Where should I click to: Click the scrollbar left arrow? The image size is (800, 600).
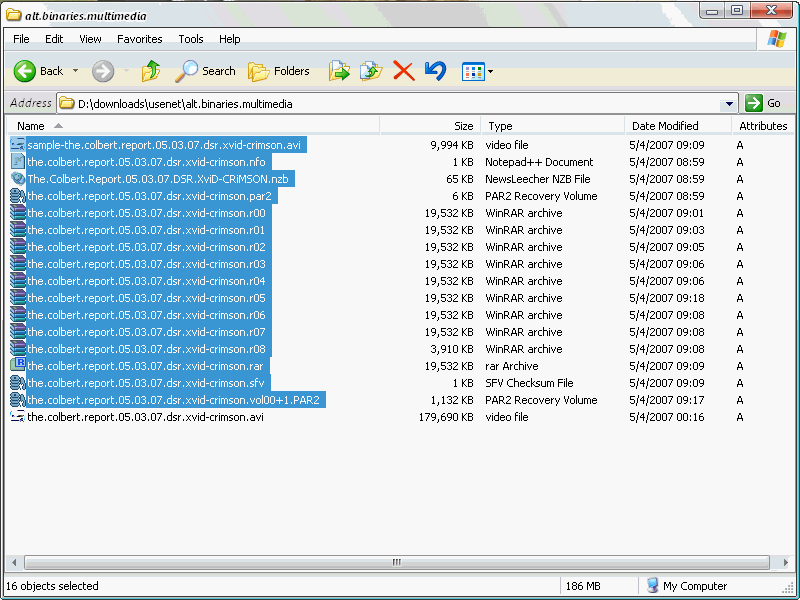pyautogui.click(x=14, y=562)
